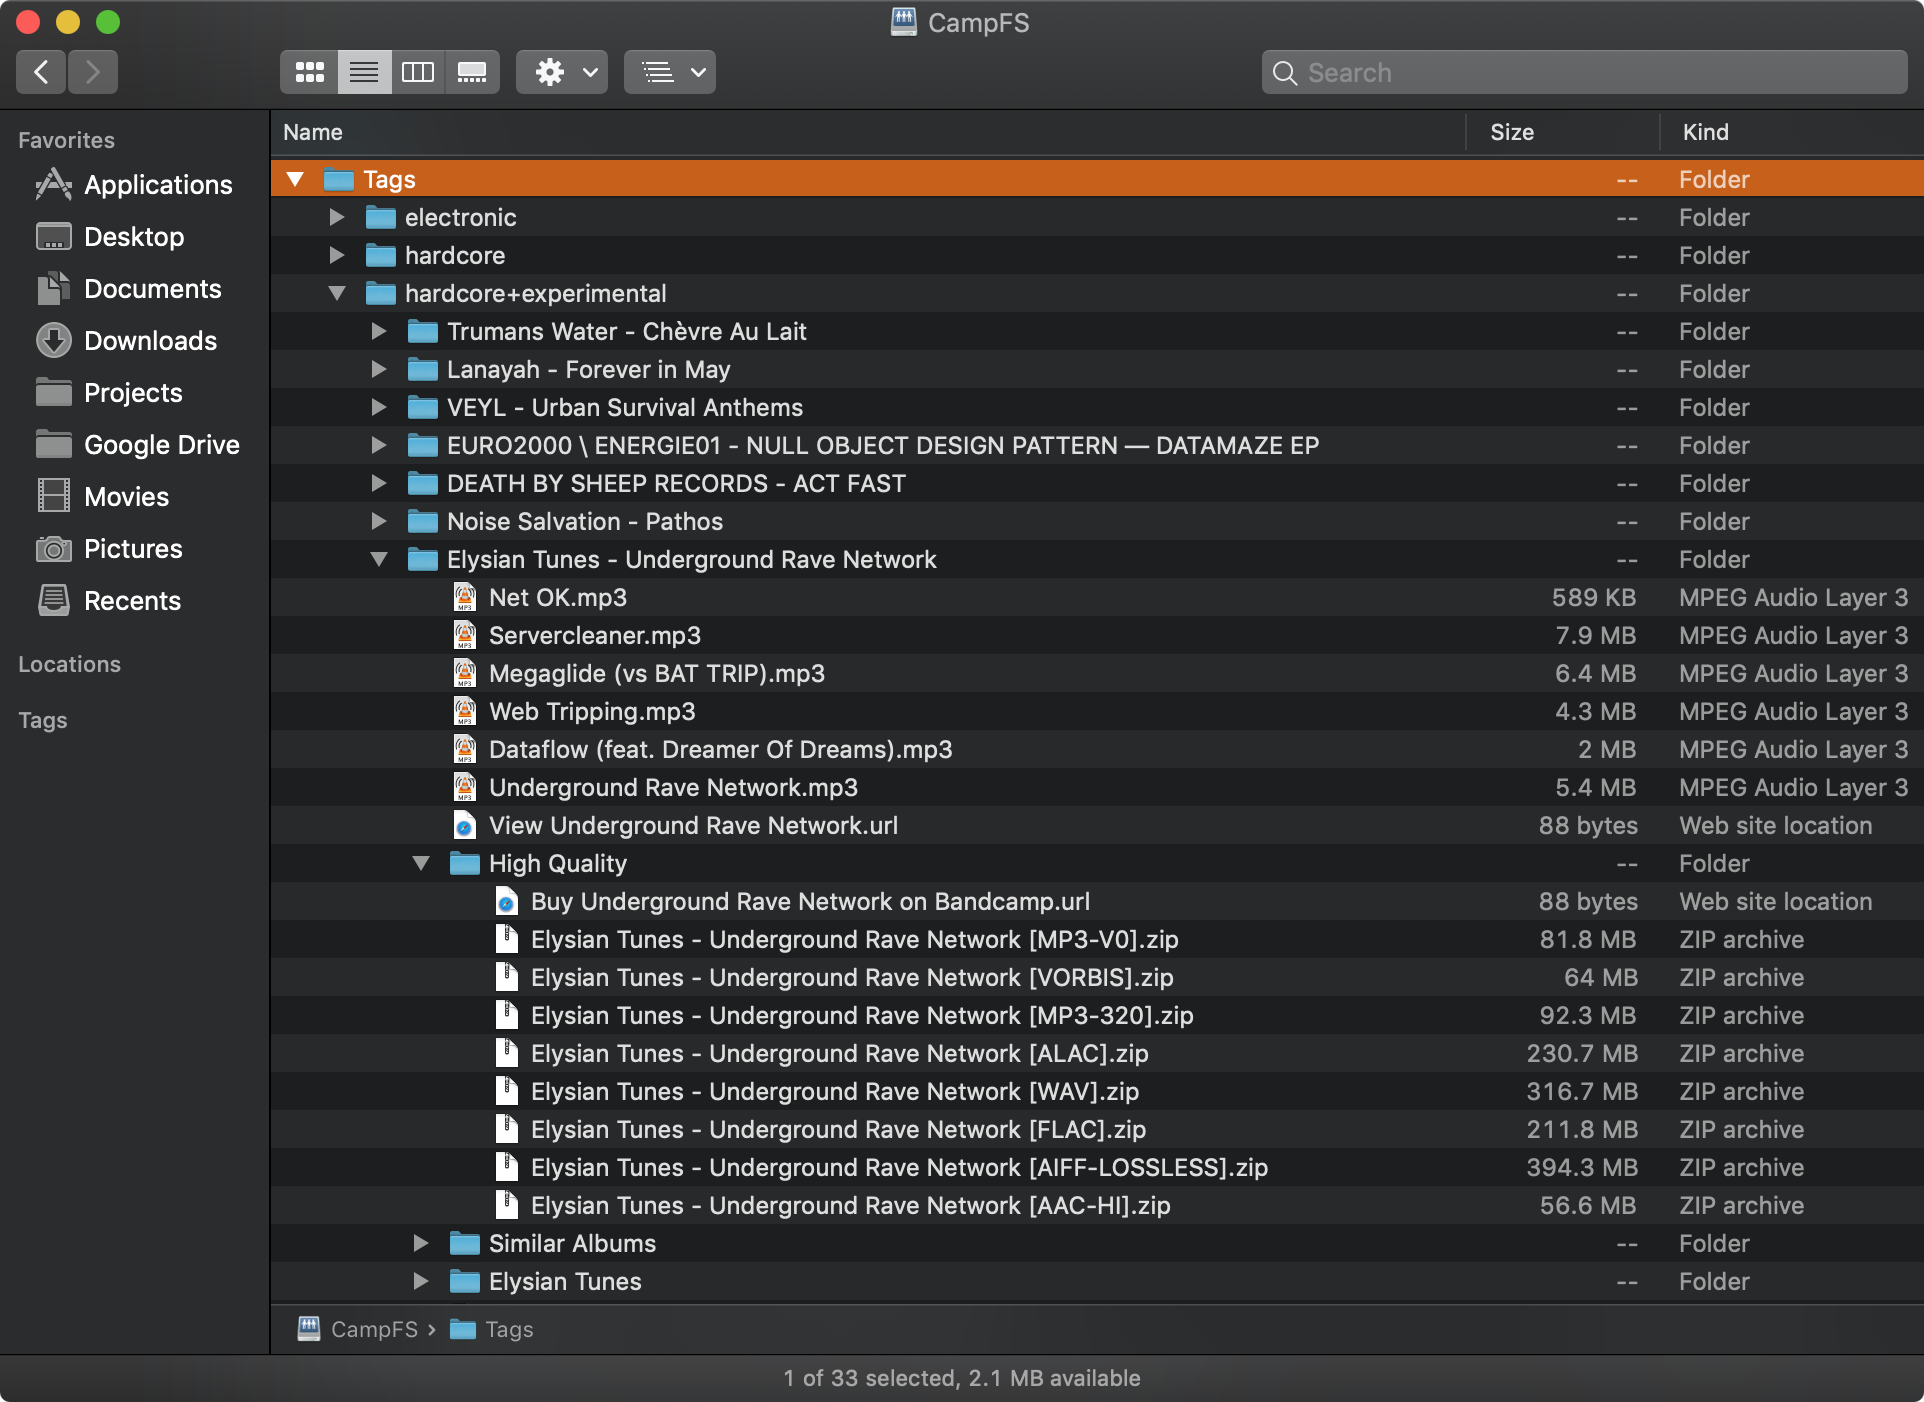Go forward with the right arrow button
1924x1402 pixels.
[x=93, y=72]
